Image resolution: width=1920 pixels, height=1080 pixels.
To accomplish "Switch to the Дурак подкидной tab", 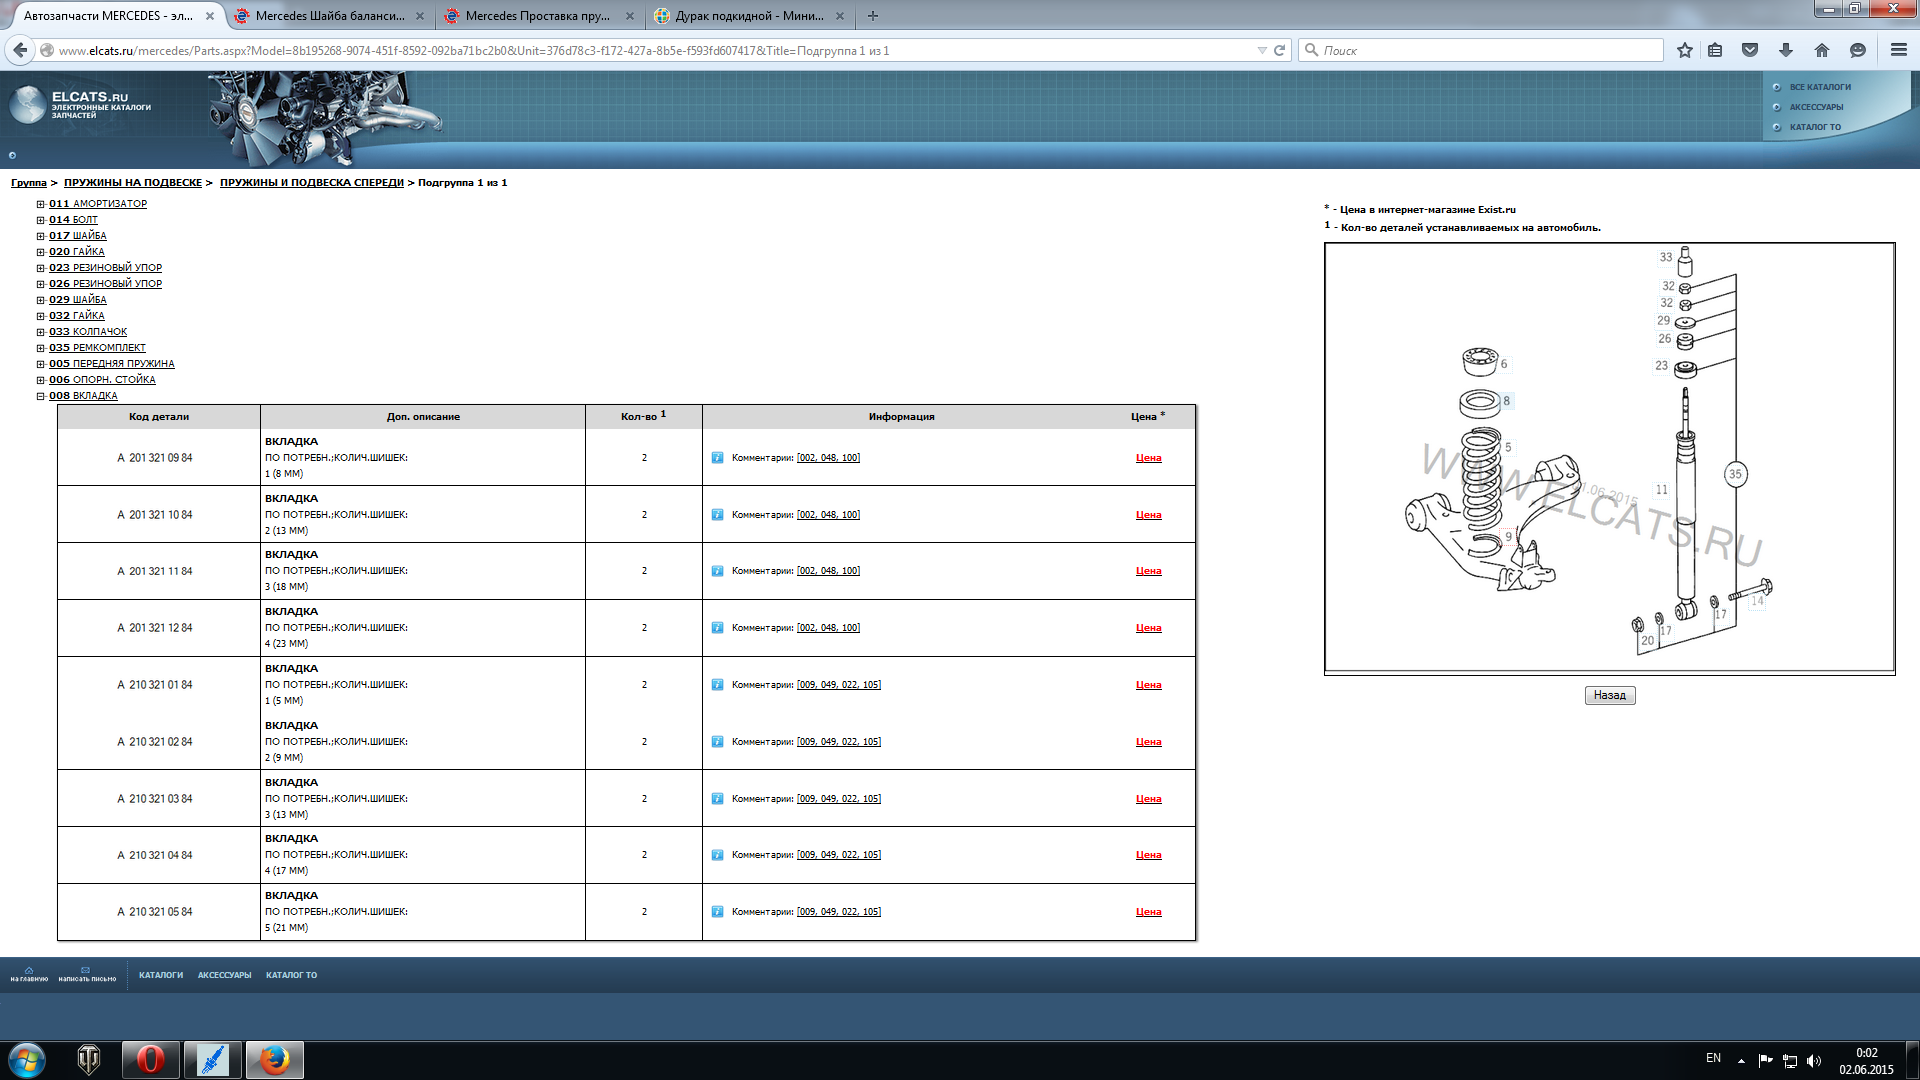I will [747, 16].
